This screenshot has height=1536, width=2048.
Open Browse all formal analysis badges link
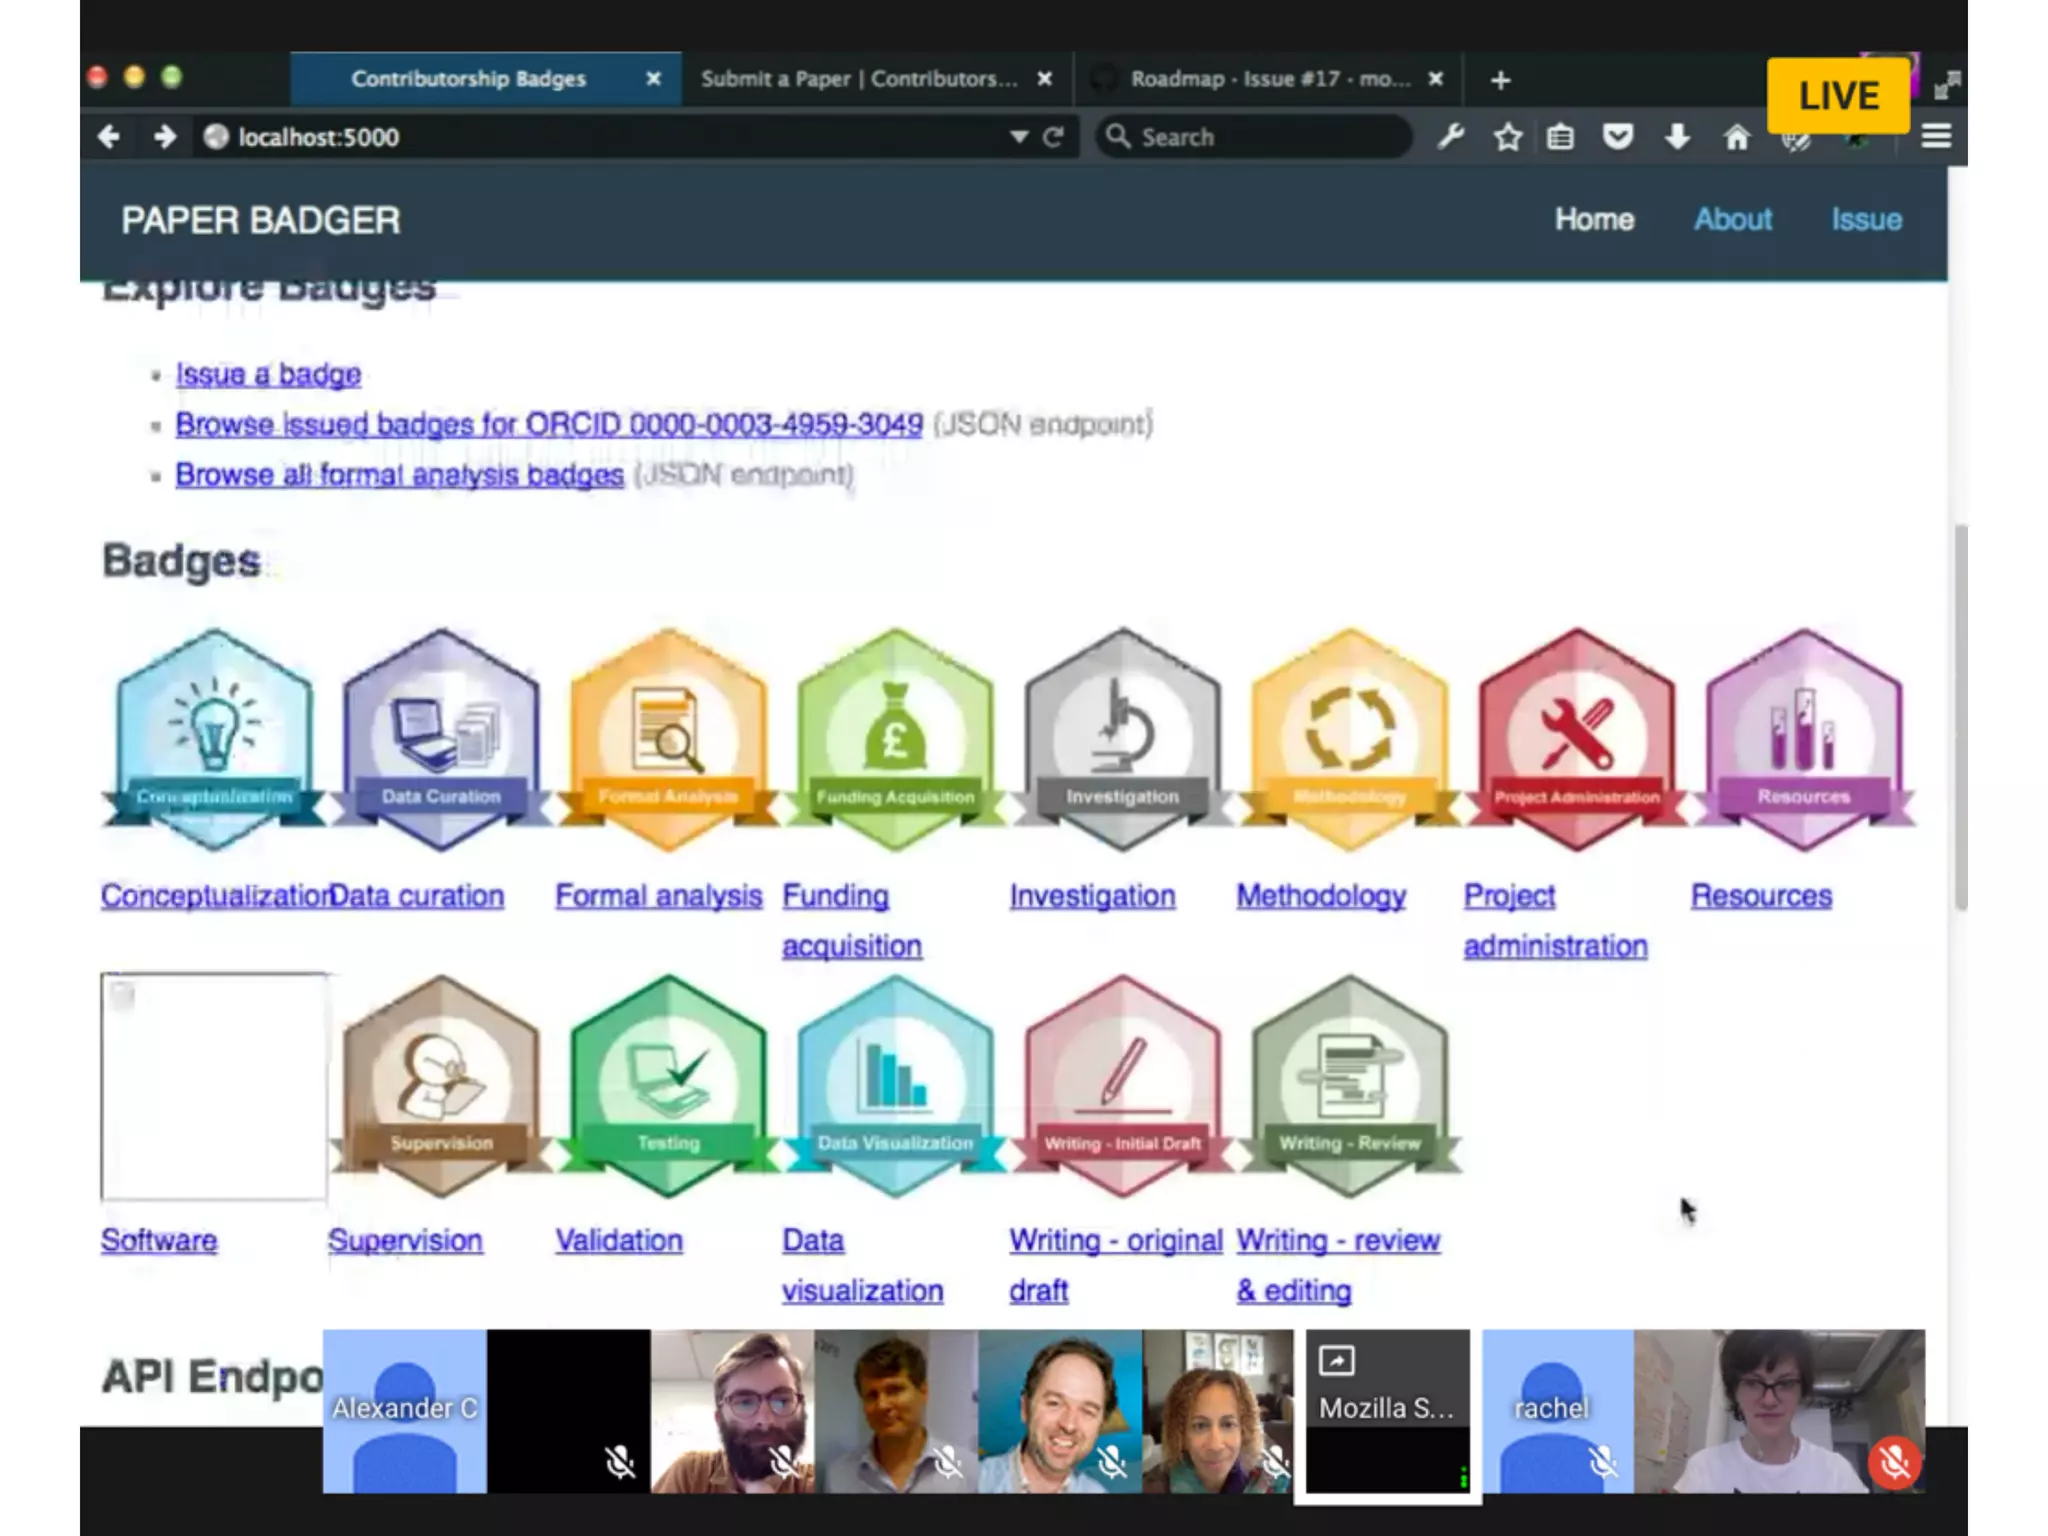[399, 475]
